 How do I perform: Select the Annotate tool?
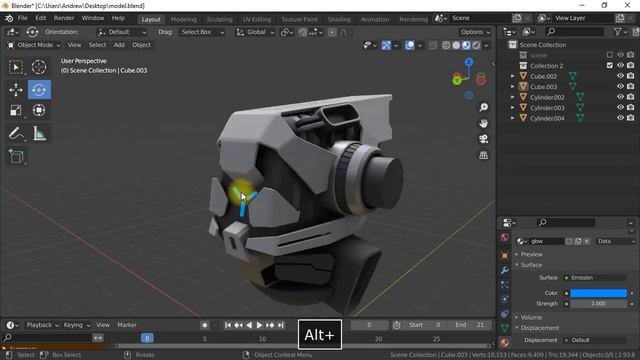16,133
